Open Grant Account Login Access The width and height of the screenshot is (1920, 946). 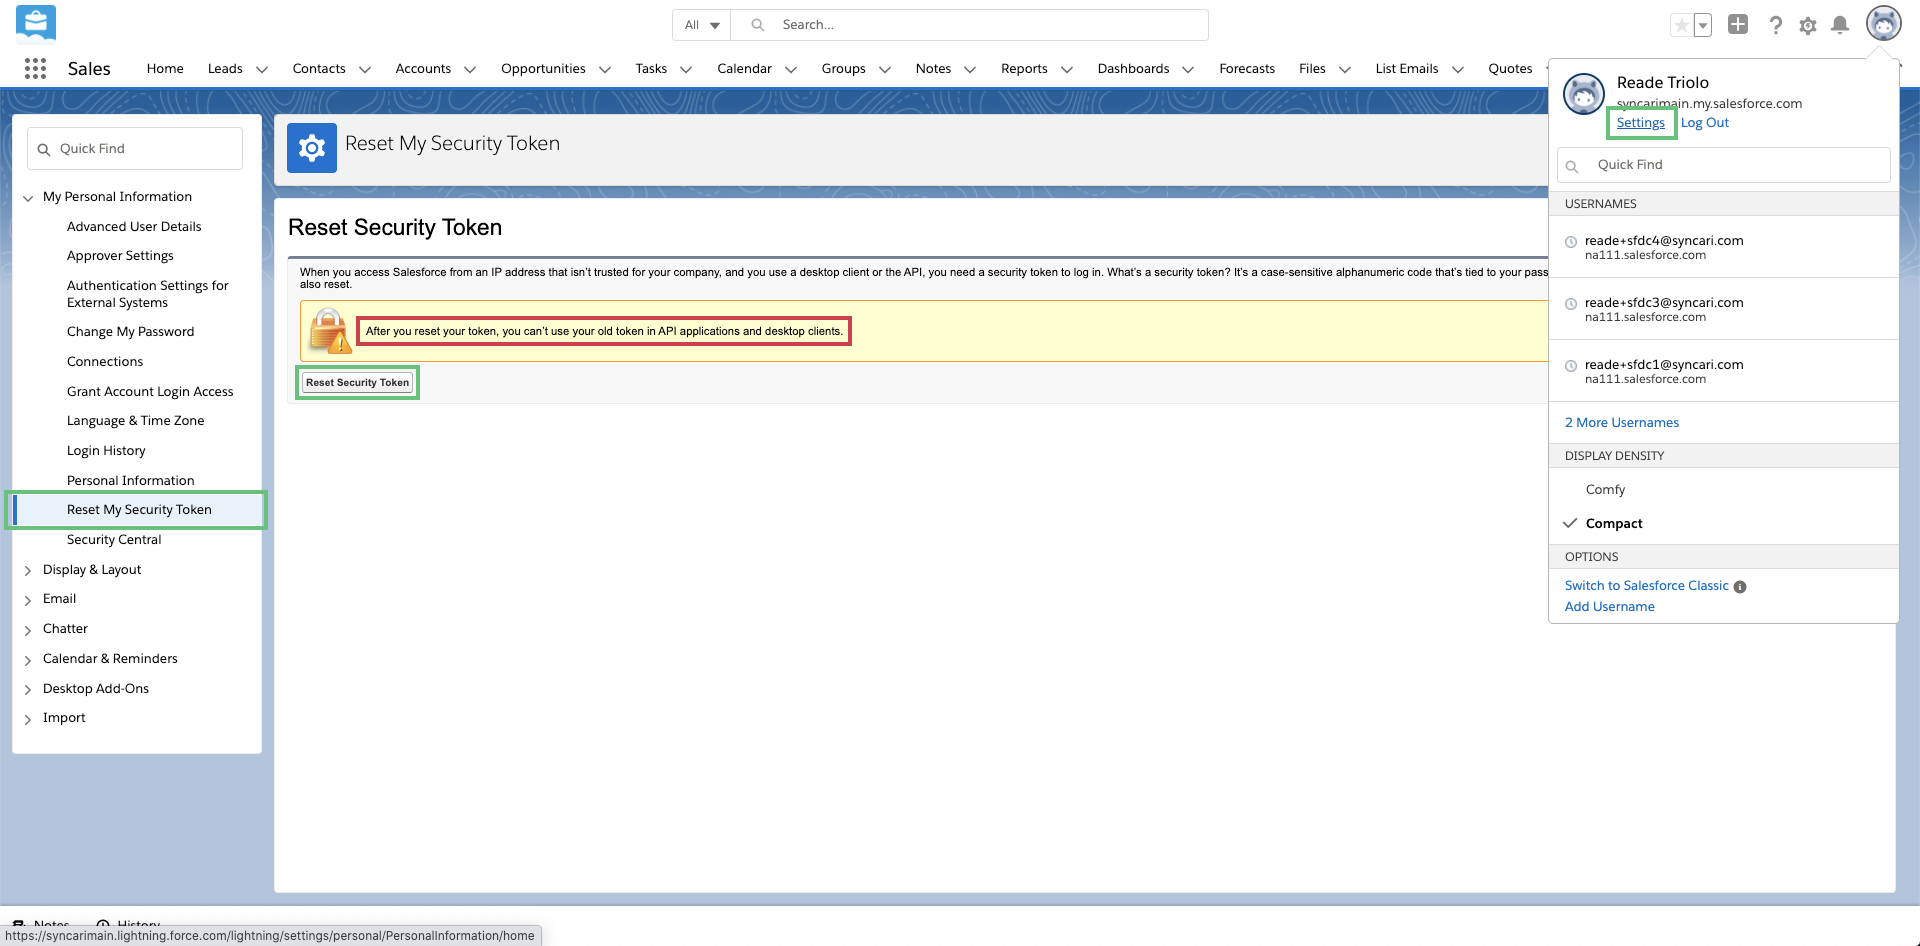pos(150,392)
